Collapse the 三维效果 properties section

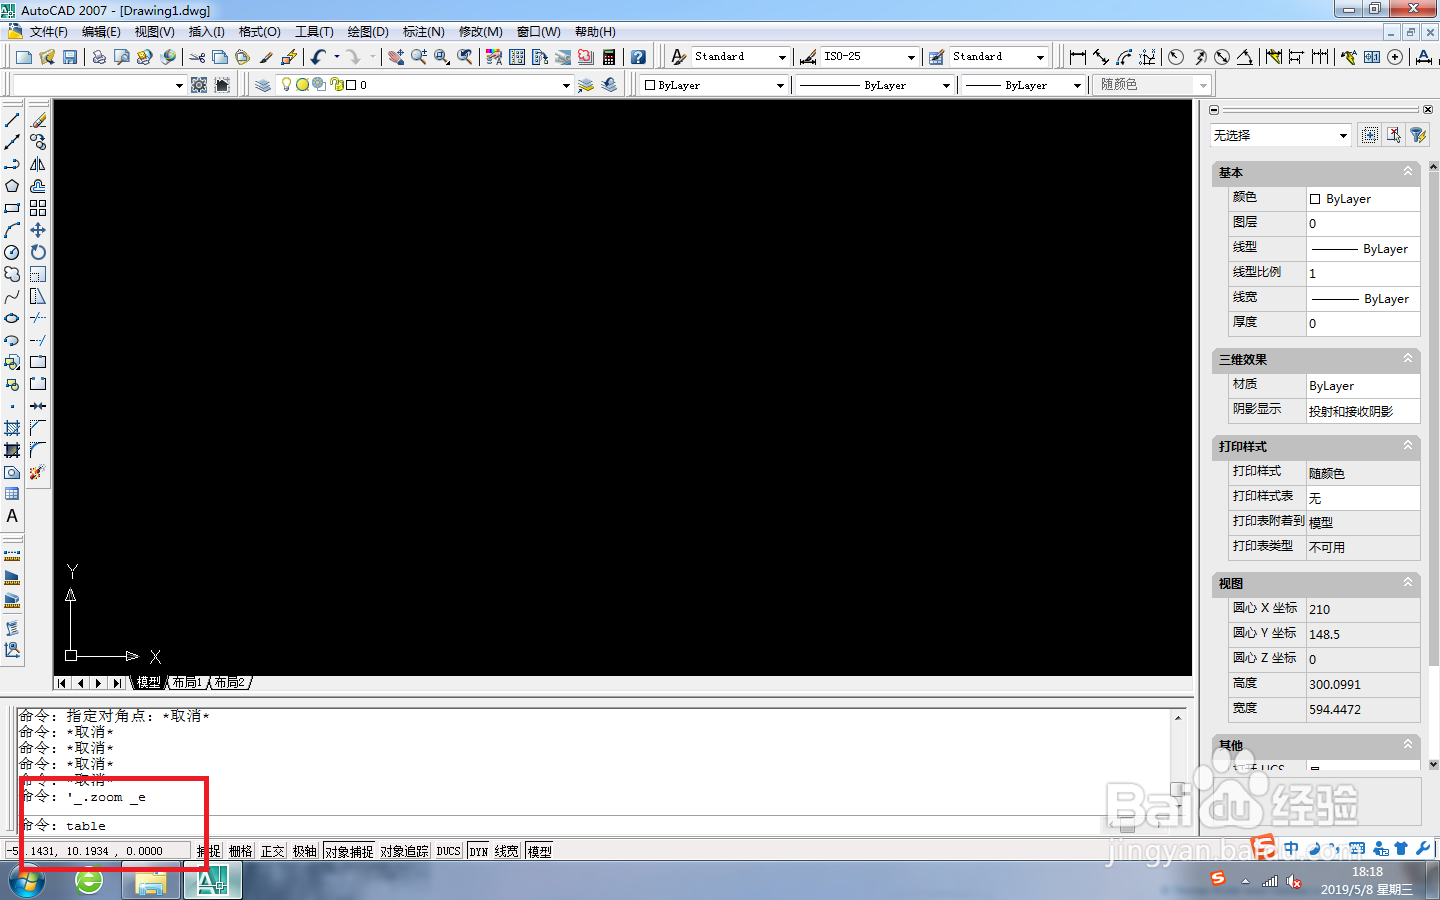pos(1408,359)
